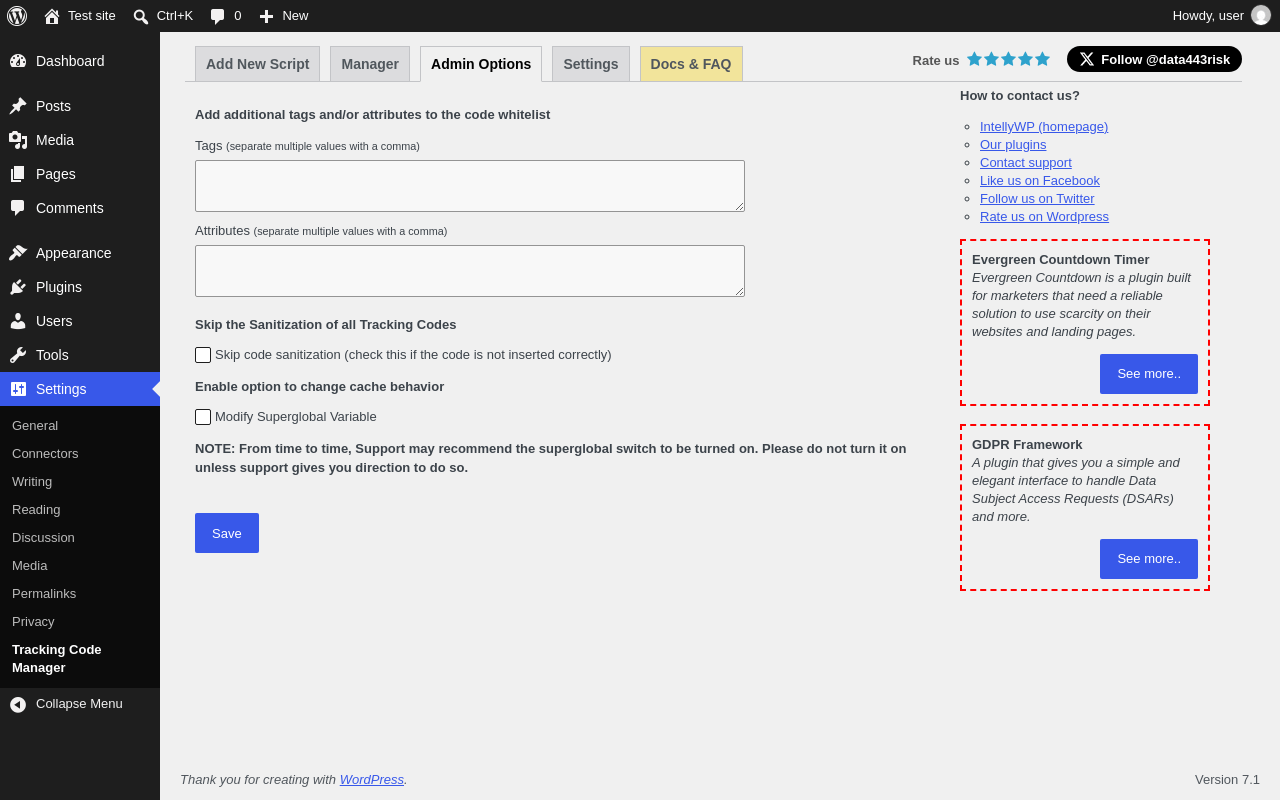Open the Ctrl+K search icon
The width and height of the screenshot is (1280, 800).
141,16
